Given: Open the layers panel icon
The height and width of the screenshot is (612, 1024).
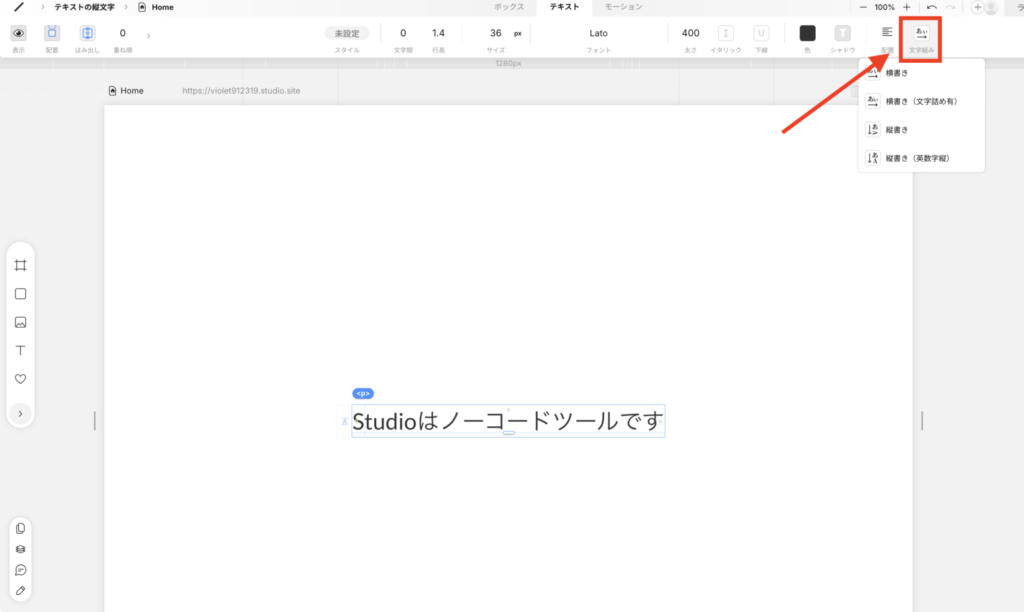Looking at the screenshot, I should pos(20,549).
